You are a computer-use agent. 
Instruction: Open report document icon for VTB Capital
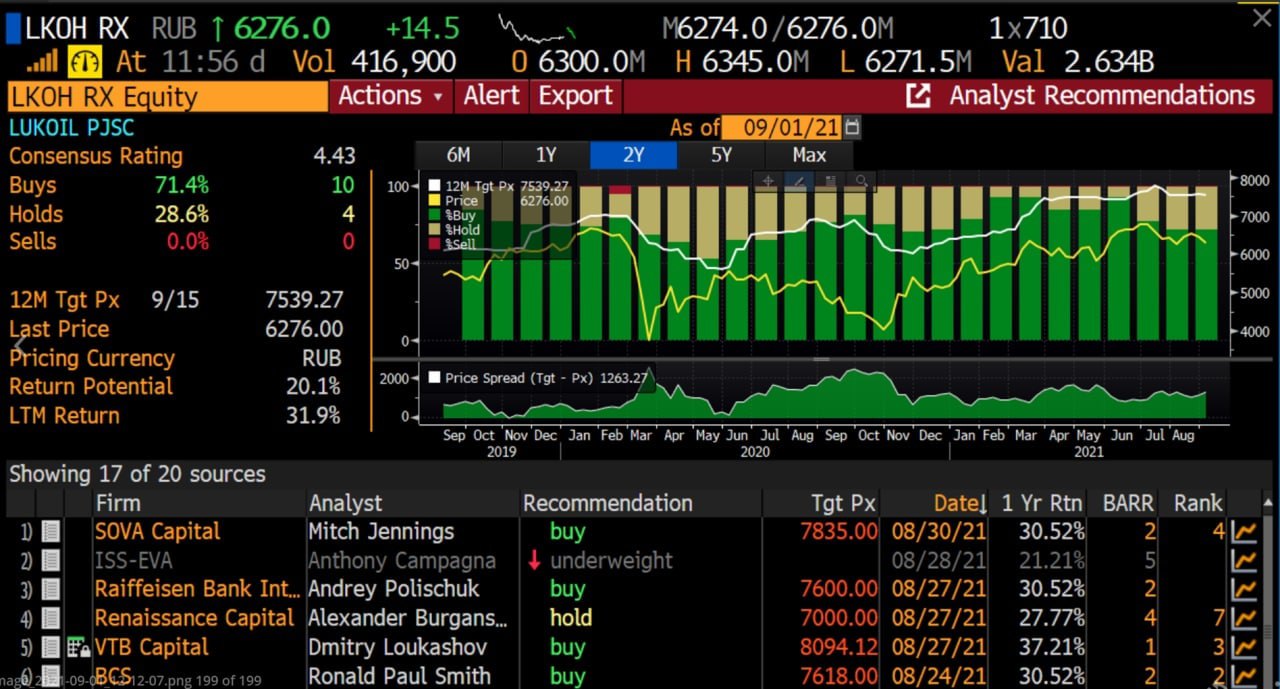coord(51,648)
